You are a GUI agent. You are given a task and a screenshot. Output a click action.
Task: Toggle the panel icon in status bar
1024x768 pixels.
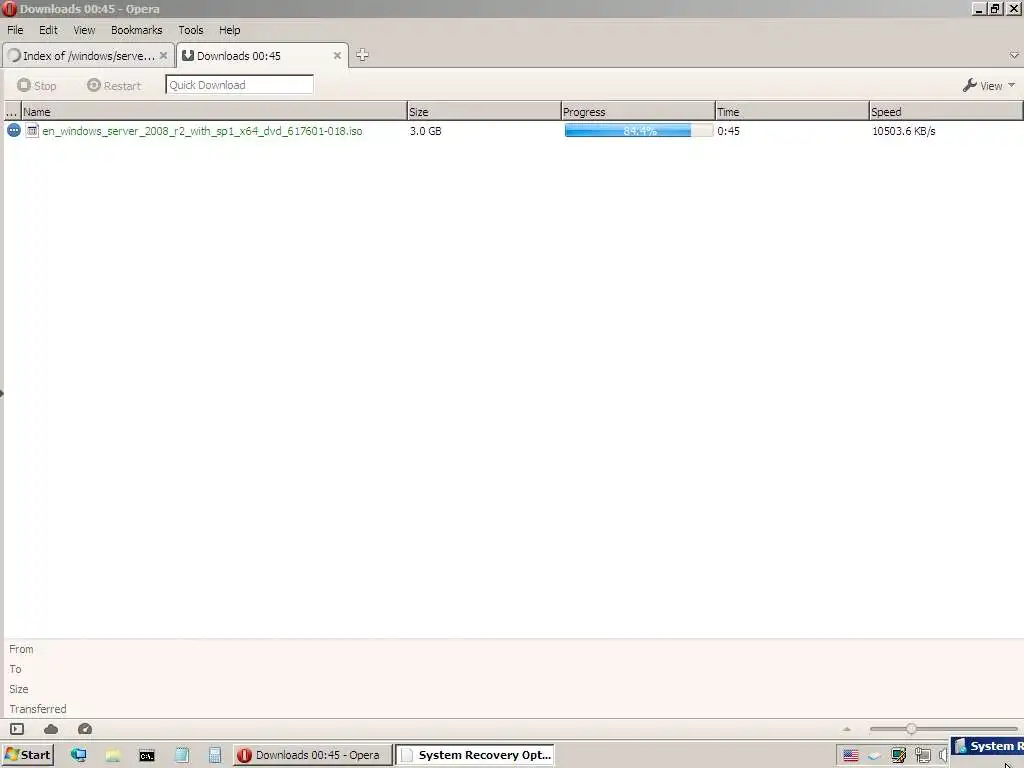[x=17, y=729]
